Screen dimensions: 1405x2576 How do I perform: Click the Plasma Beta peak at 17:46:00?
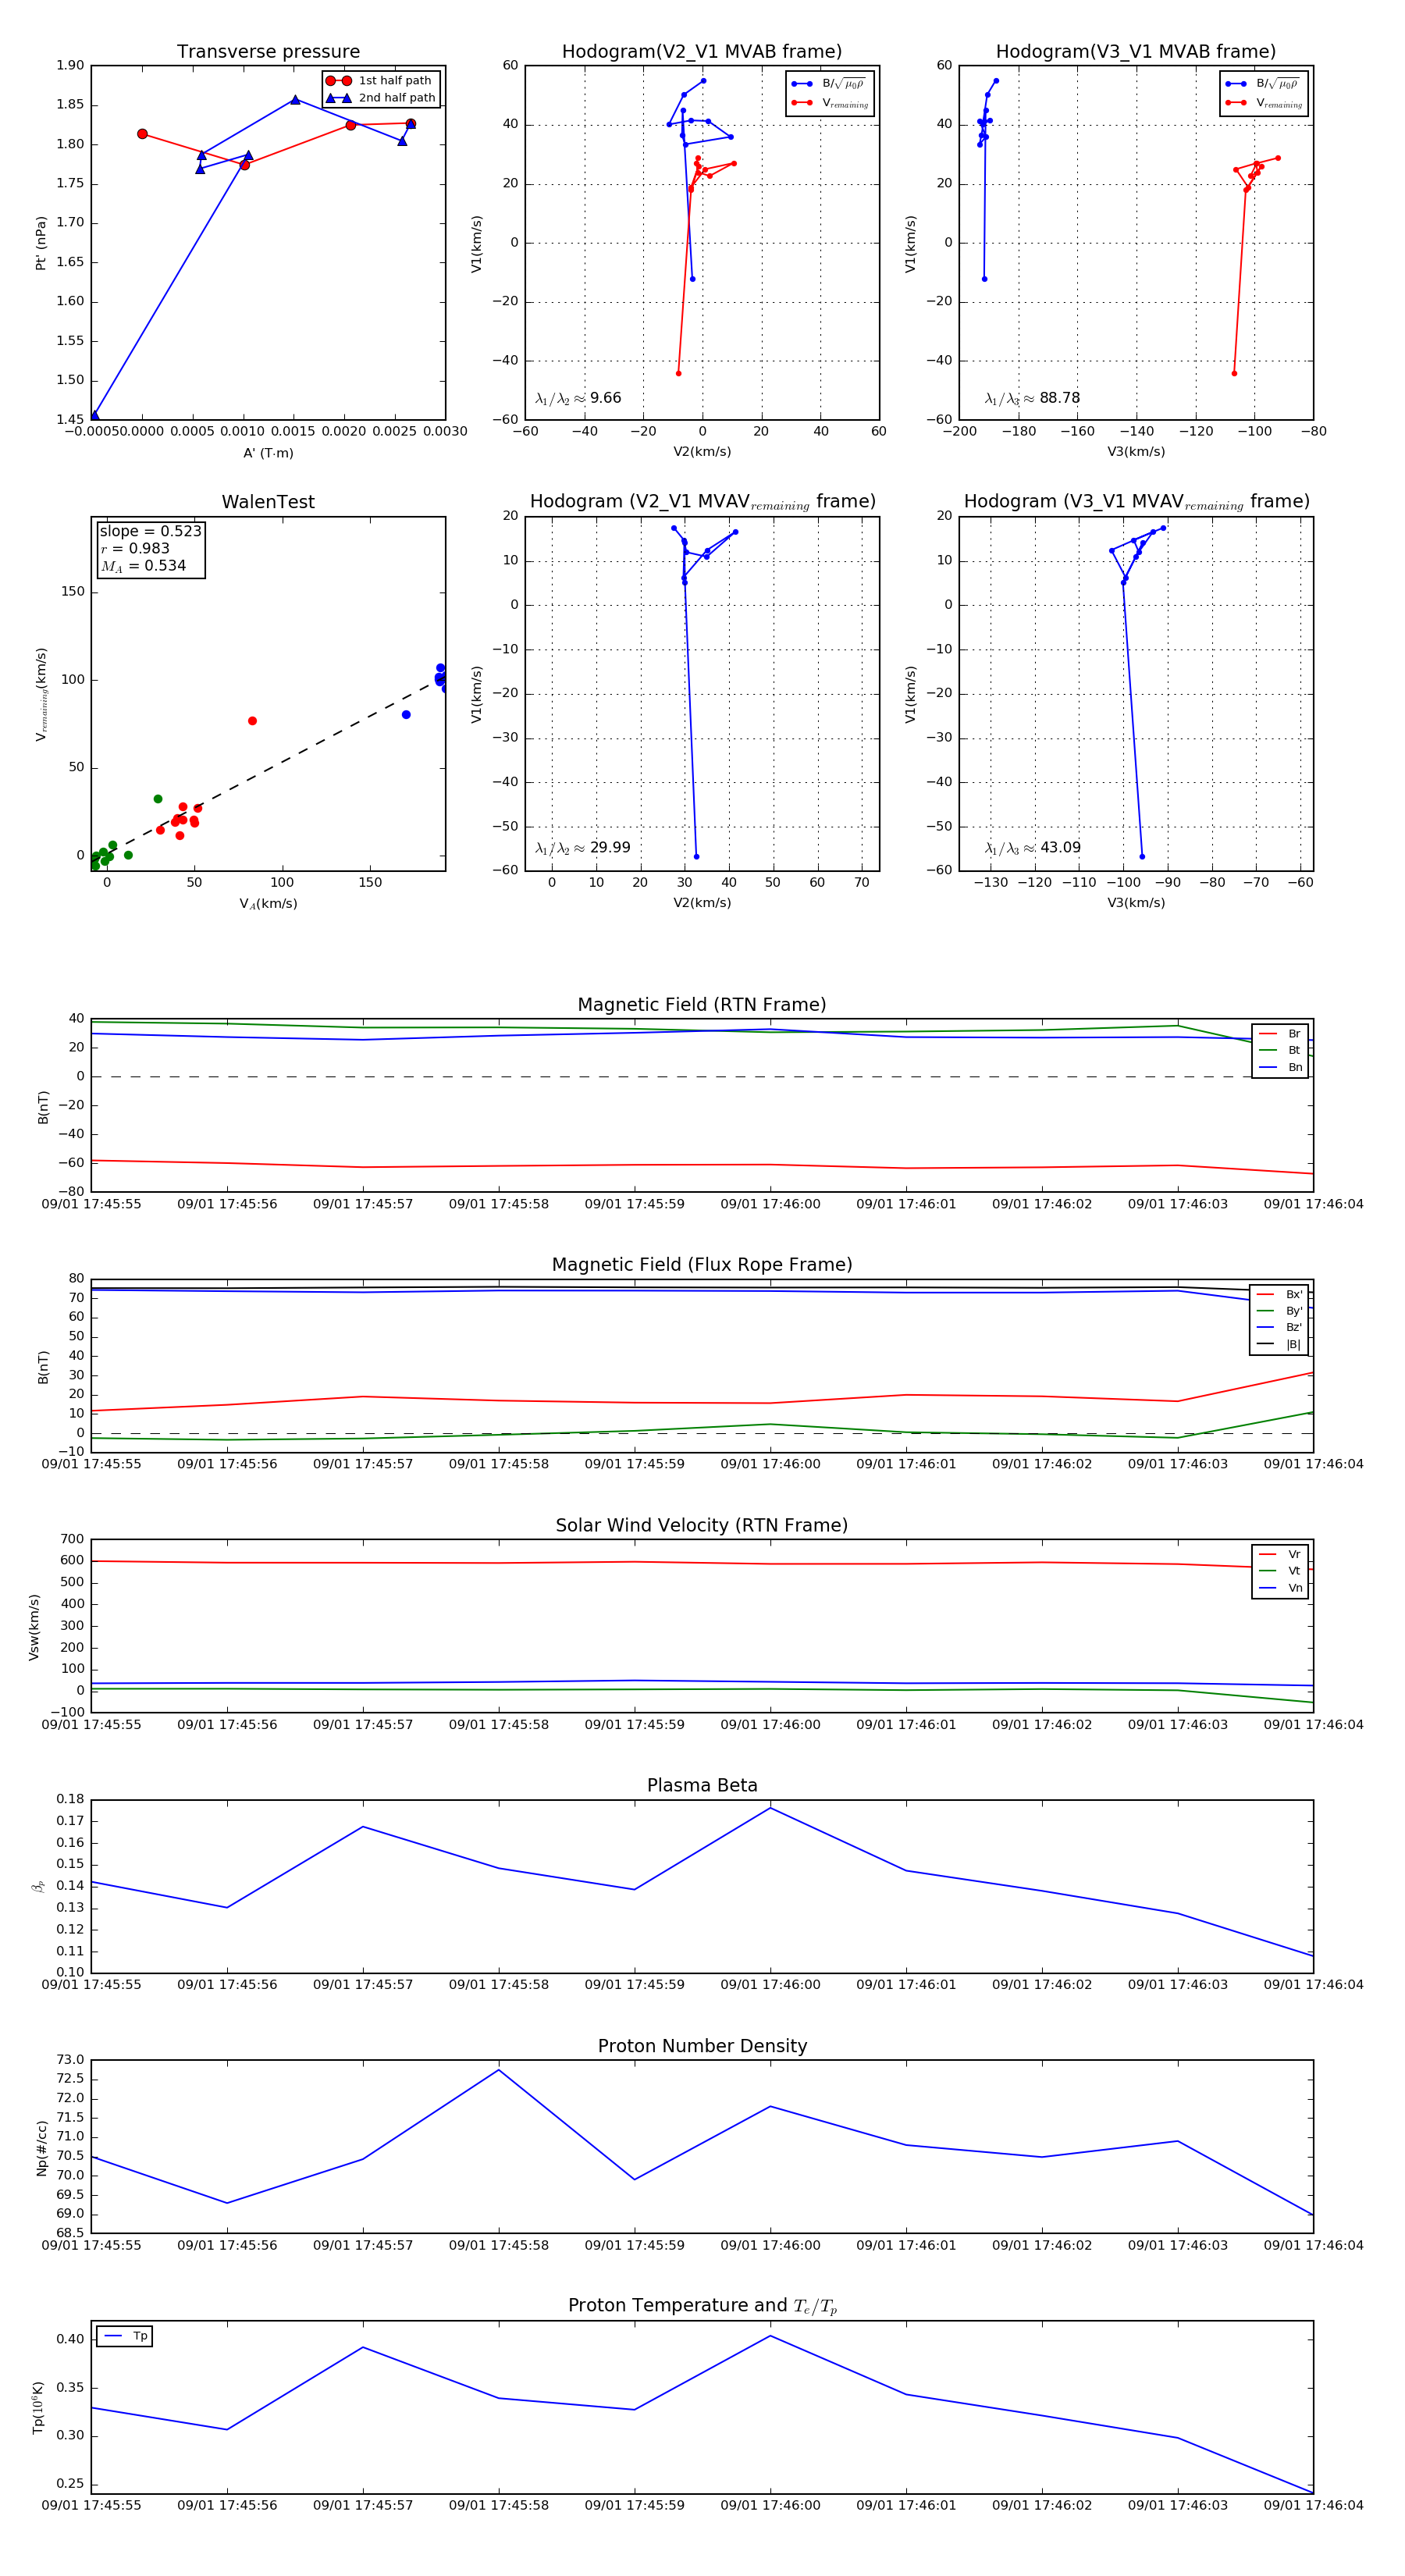click(770, 1808)
